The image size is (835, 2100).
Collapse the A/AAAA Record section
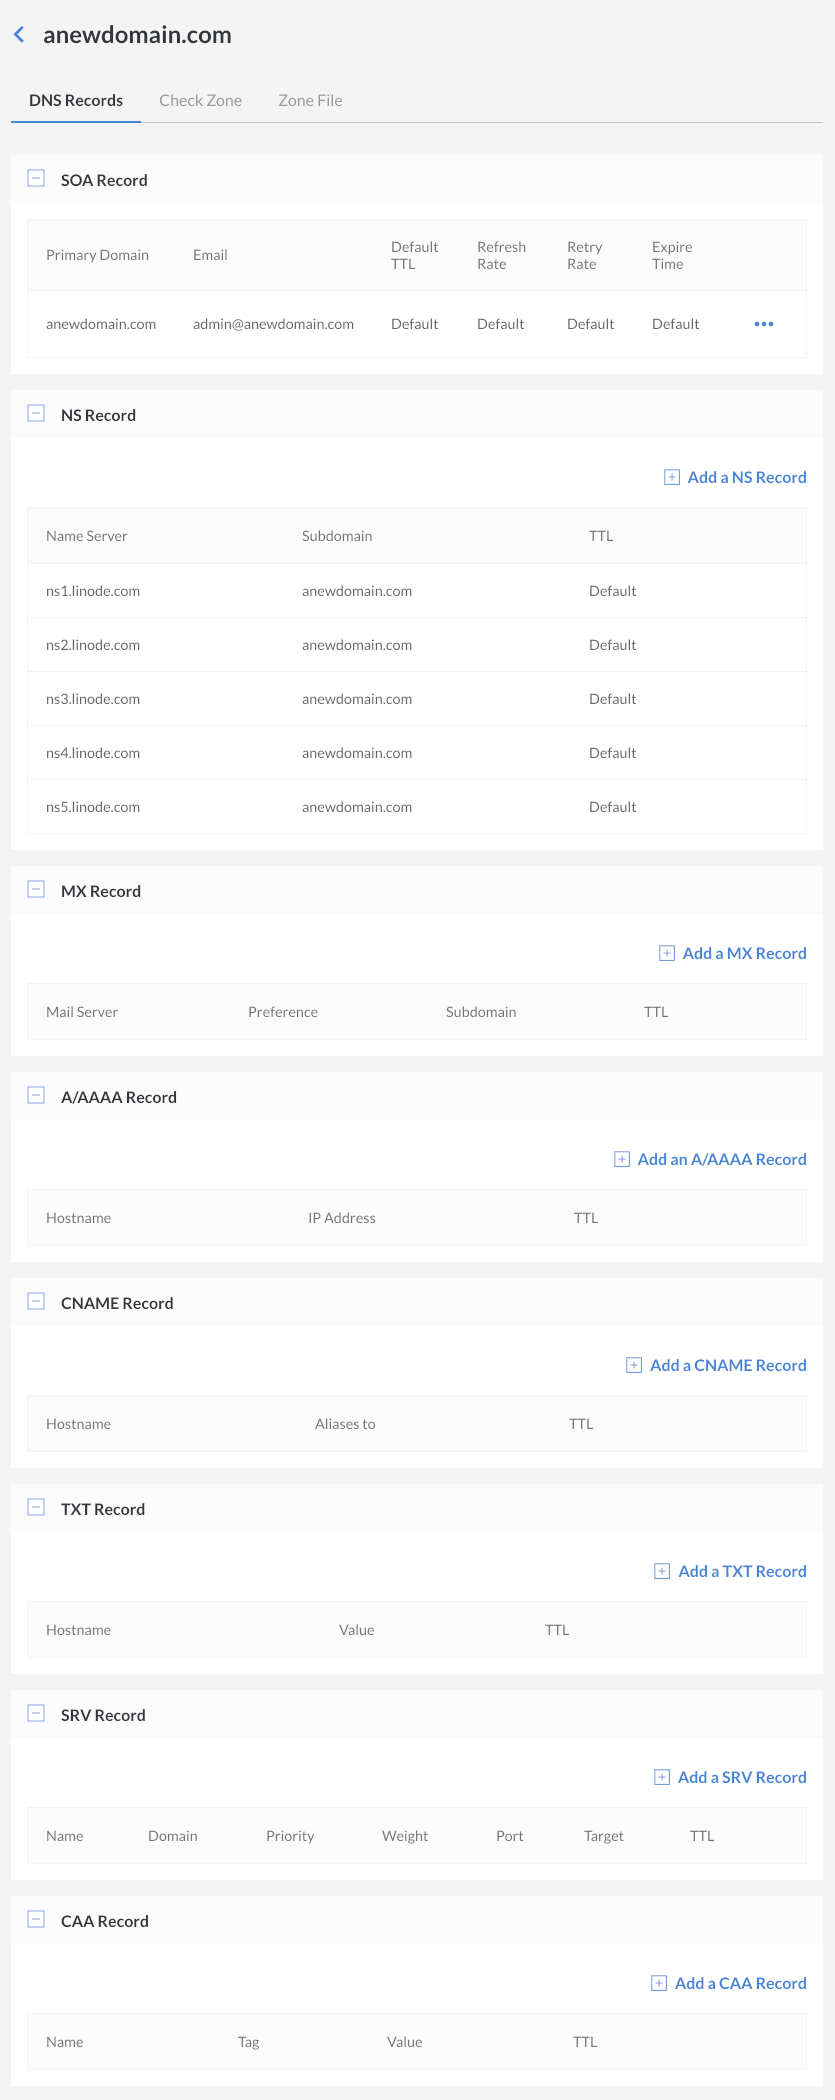[x=36, y=1096]
